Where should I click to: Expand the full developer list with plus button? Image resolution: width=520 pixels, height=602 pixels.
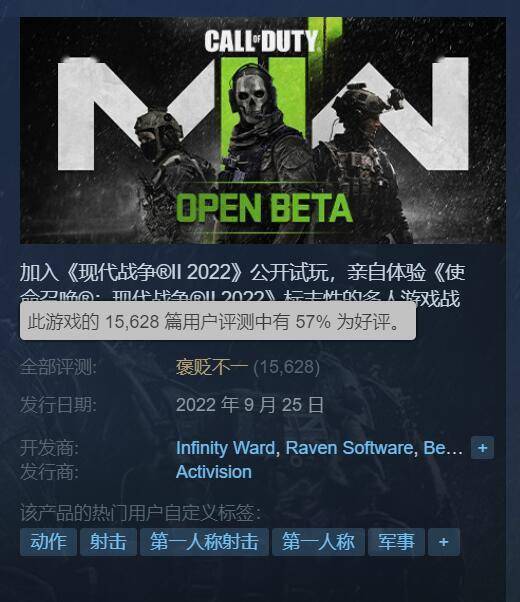point(482,448)
